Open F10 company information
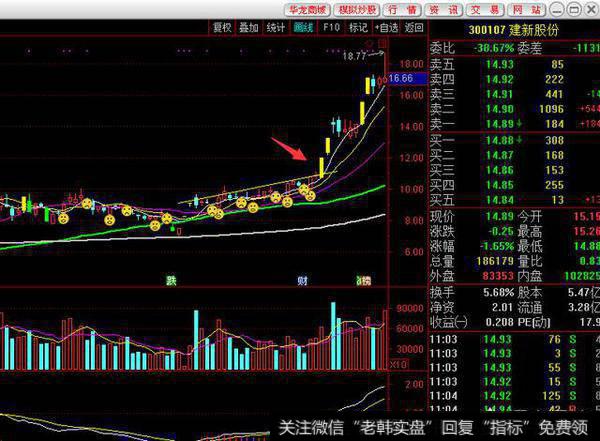This screenshot has width=600, height=441. tap(331, 28)
